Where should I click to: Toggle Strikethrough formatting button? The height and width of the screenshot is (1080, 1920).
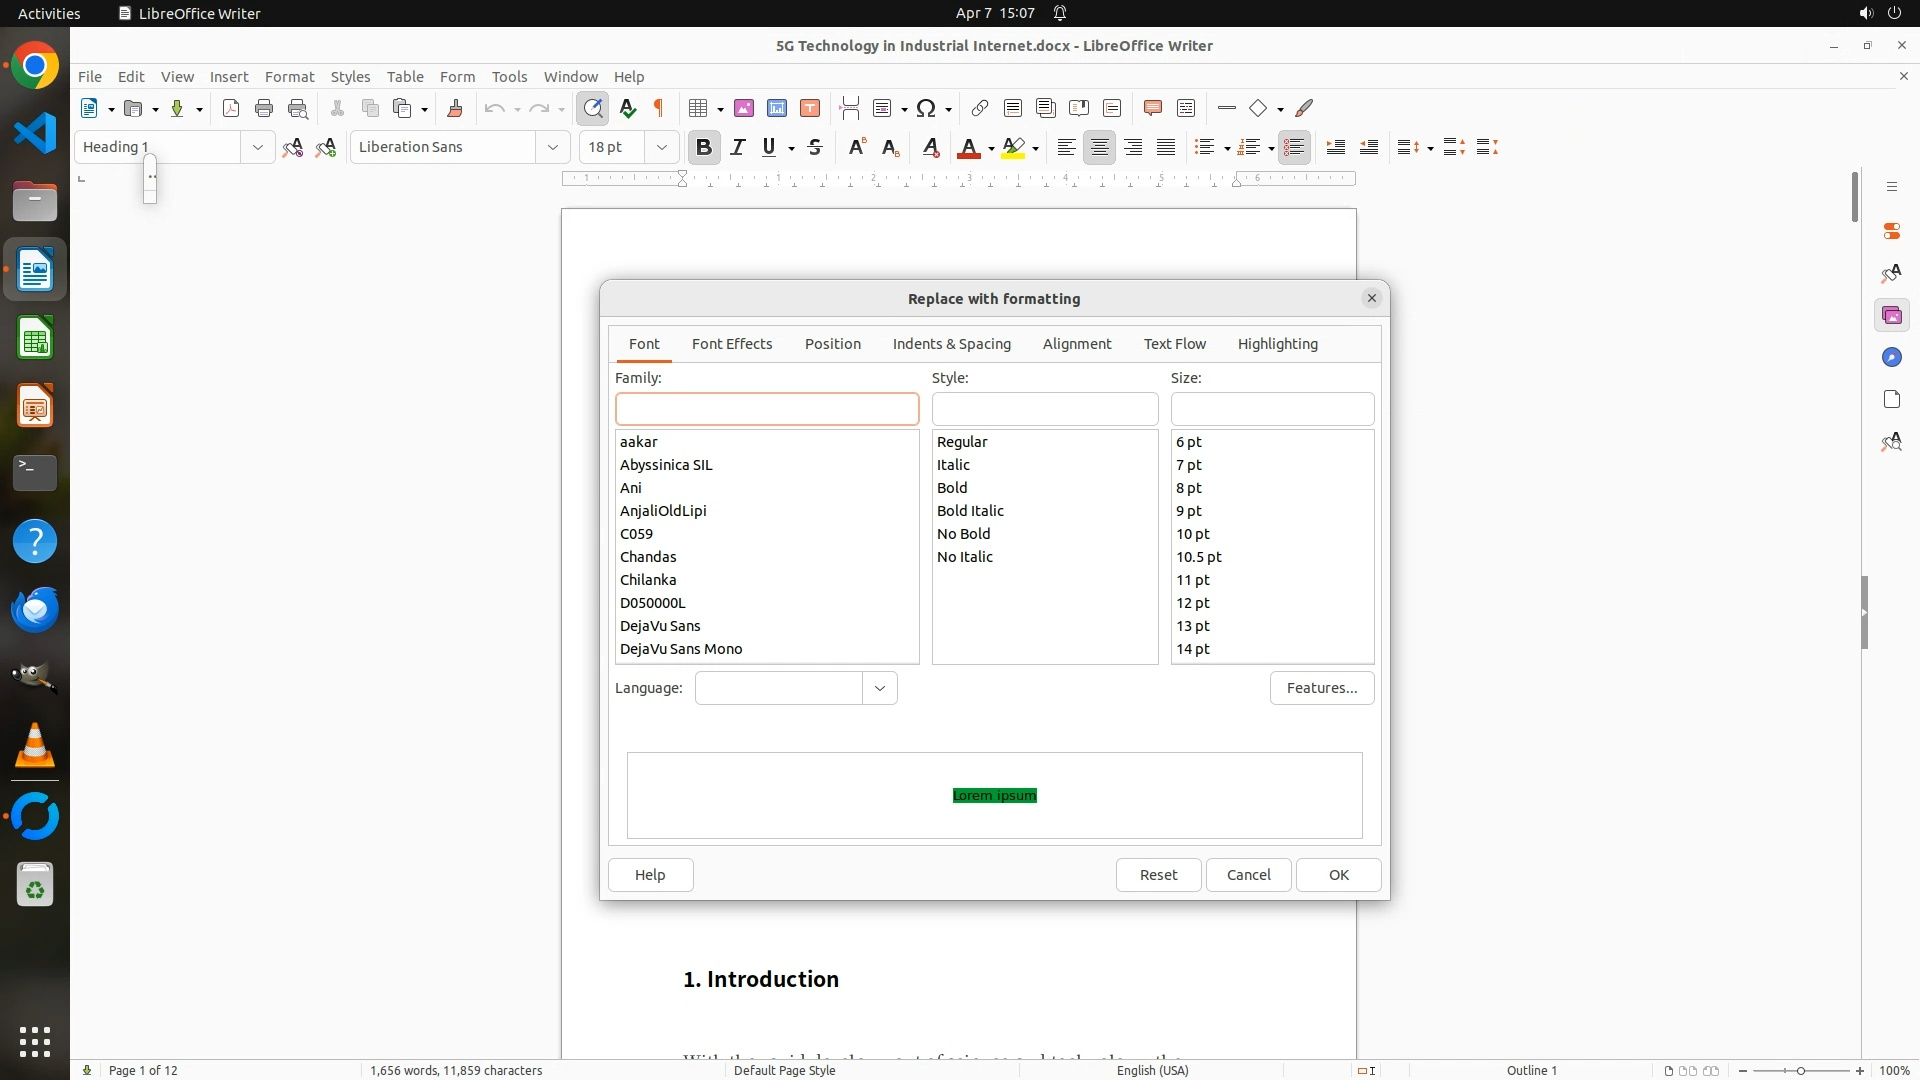(x=815, y=147)
